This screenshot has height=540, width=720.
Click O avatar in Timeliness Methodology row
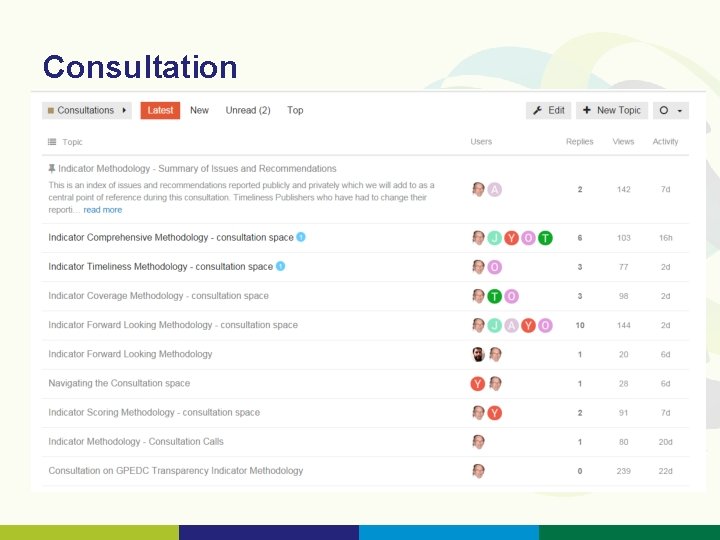pyautogui.click(x=495, y=267)
